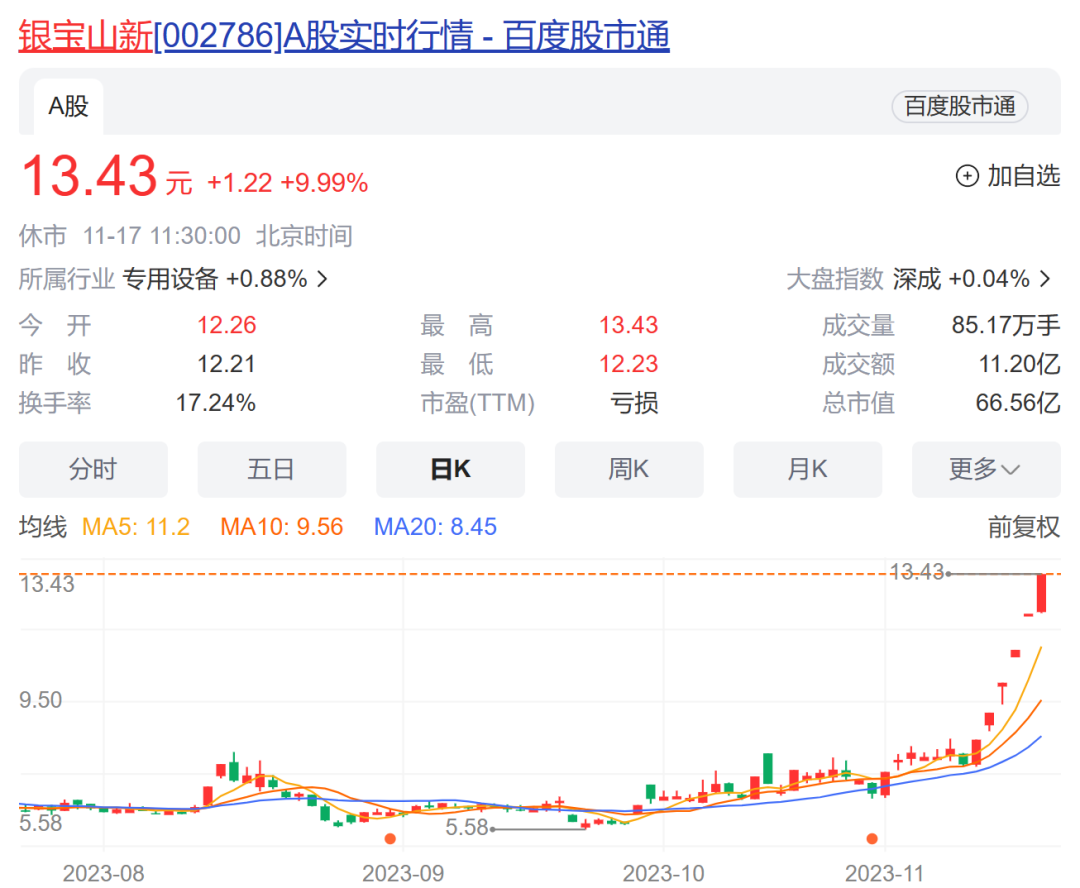The image size is (1080, 888).
Task: Select the 周K chart tab
Action: pyautogui.click(x=629, y=470)
